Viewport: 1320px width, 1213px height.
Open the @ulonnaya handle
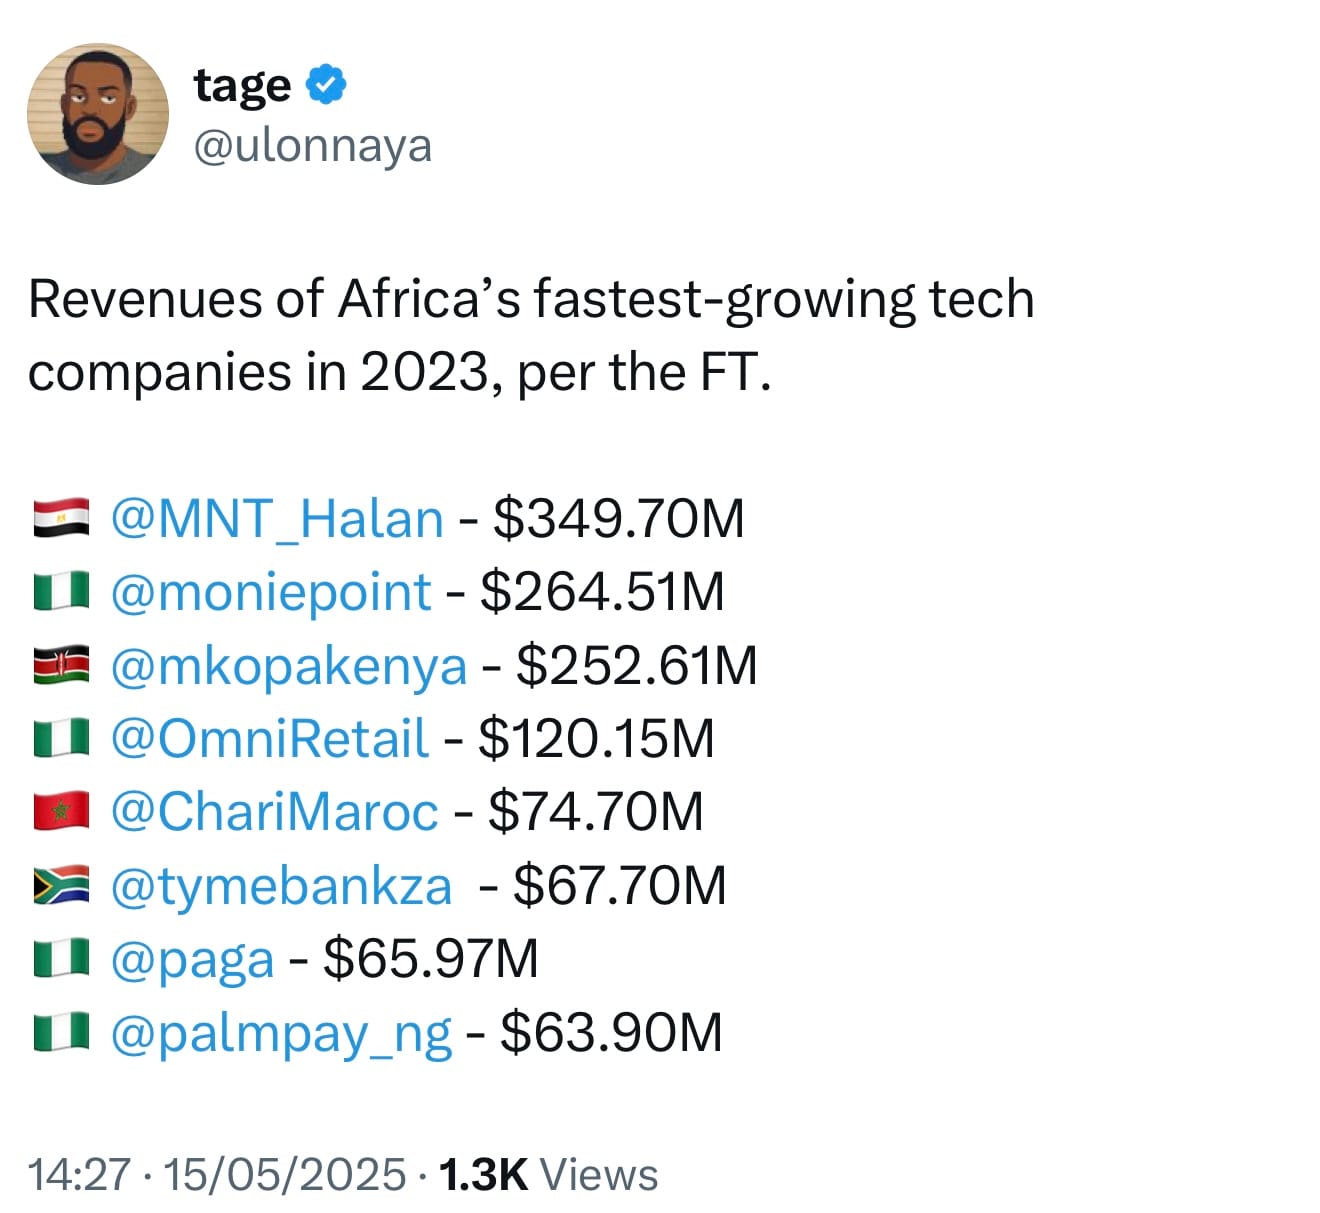313,146
